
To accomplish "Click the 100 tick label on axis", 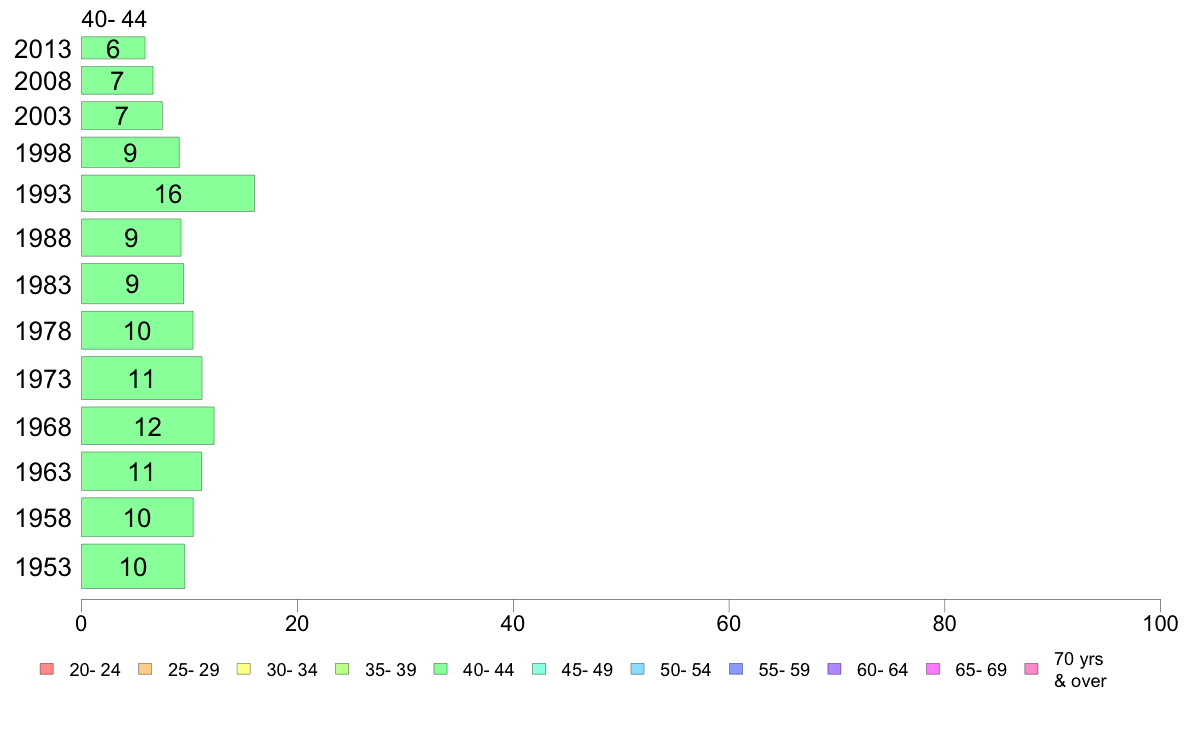I will pyautogui.click(x=1160, y=624).
